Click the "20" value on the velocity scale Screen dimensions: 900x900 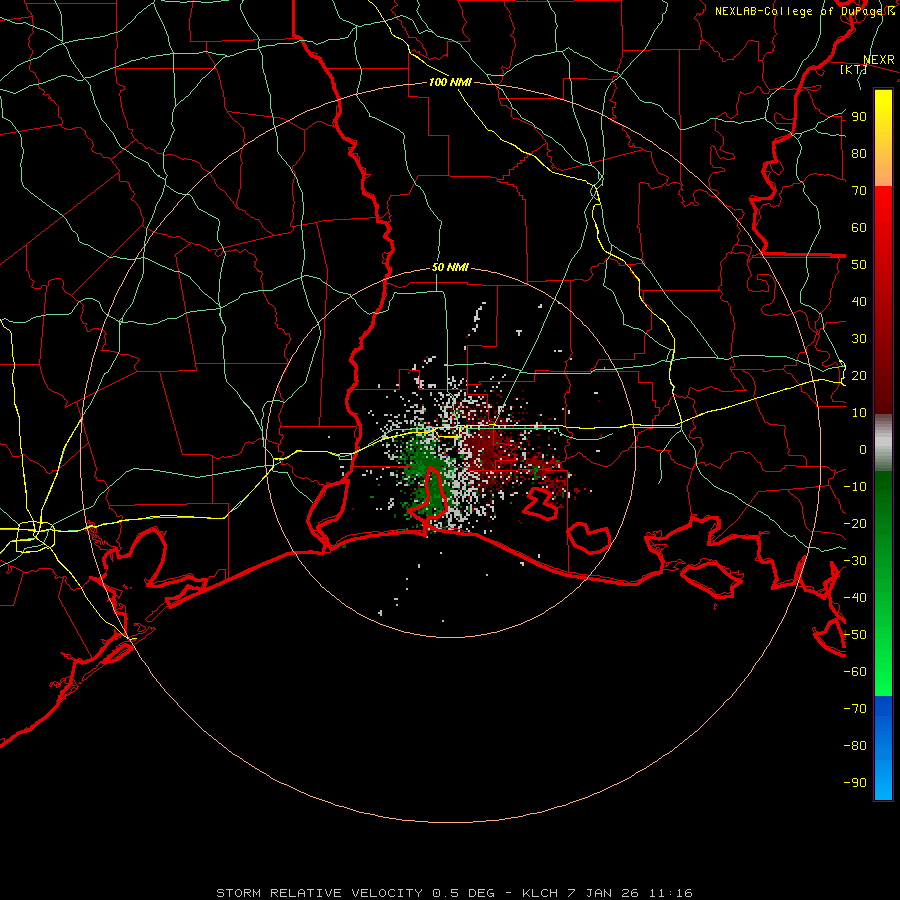[x=859, y=375]
